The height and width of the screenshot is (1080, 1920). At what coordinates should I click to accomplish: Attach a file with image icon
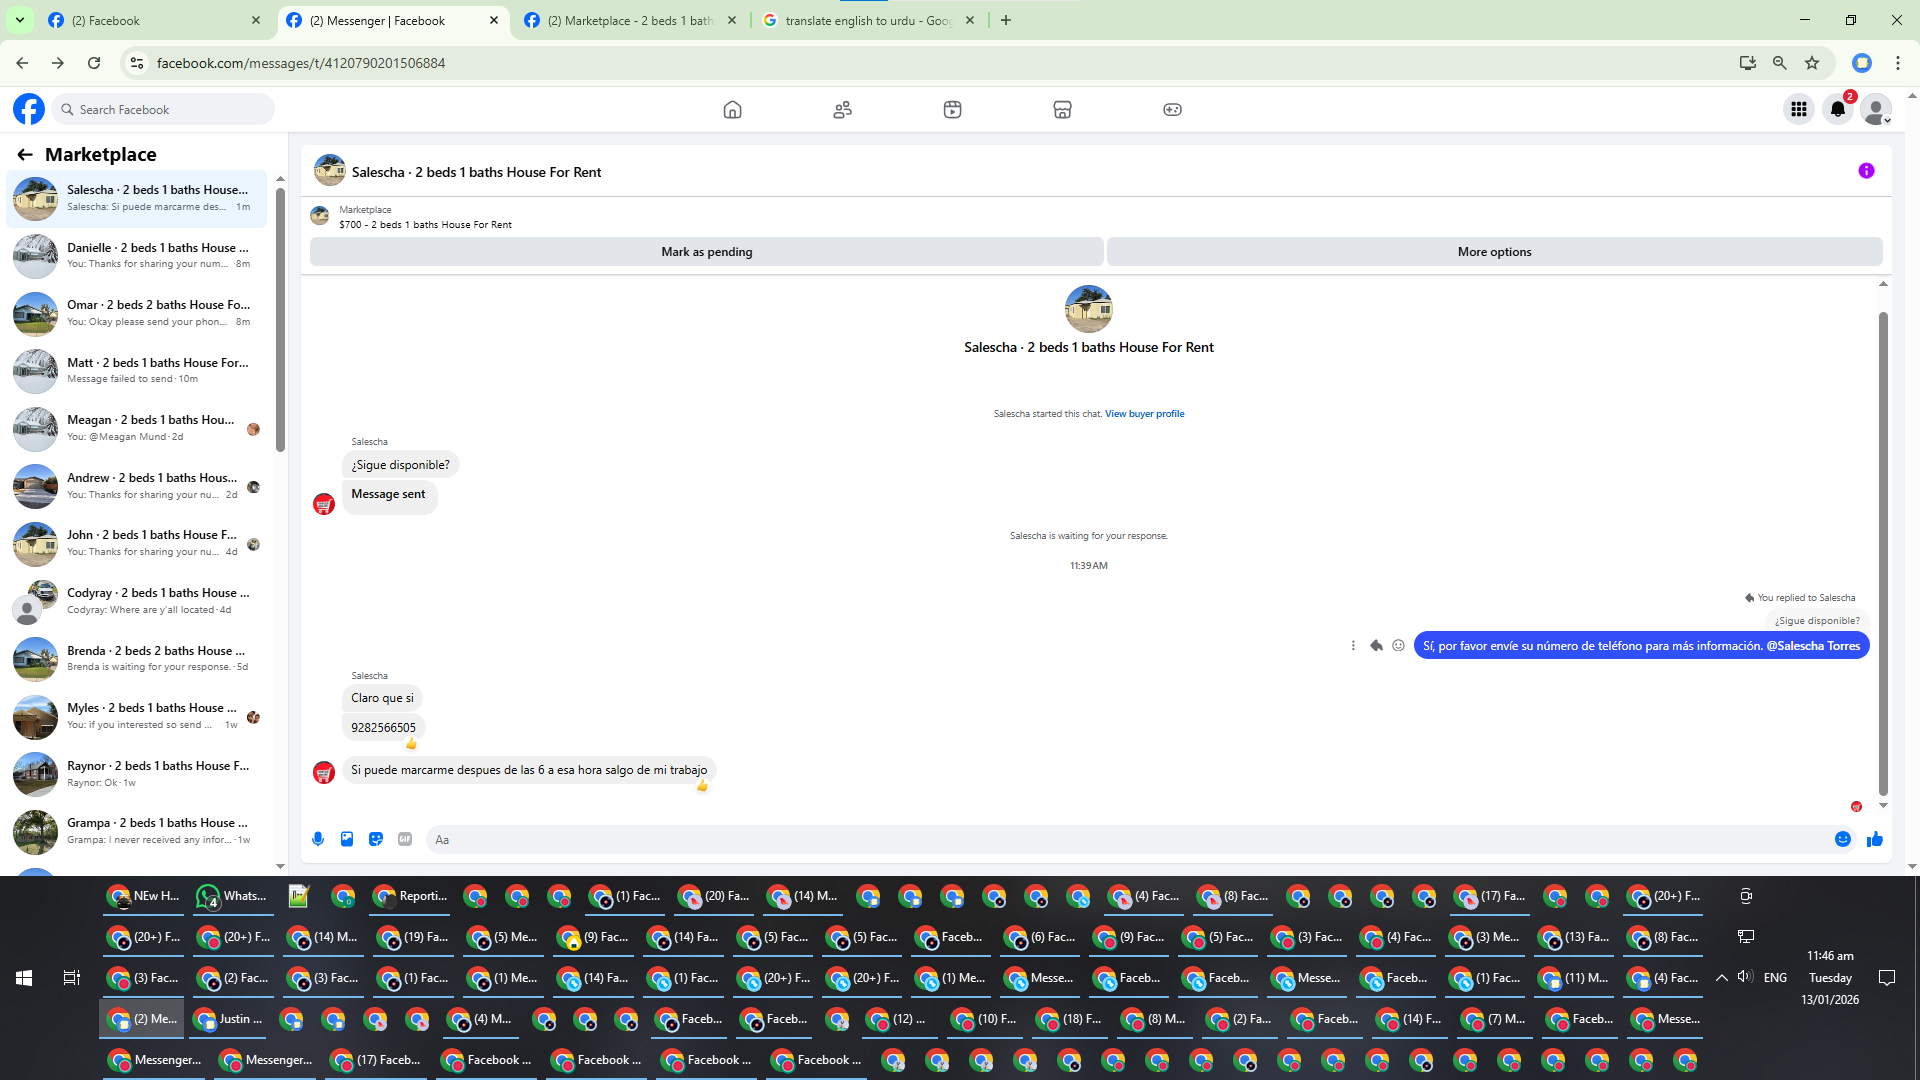click(347, 839)
